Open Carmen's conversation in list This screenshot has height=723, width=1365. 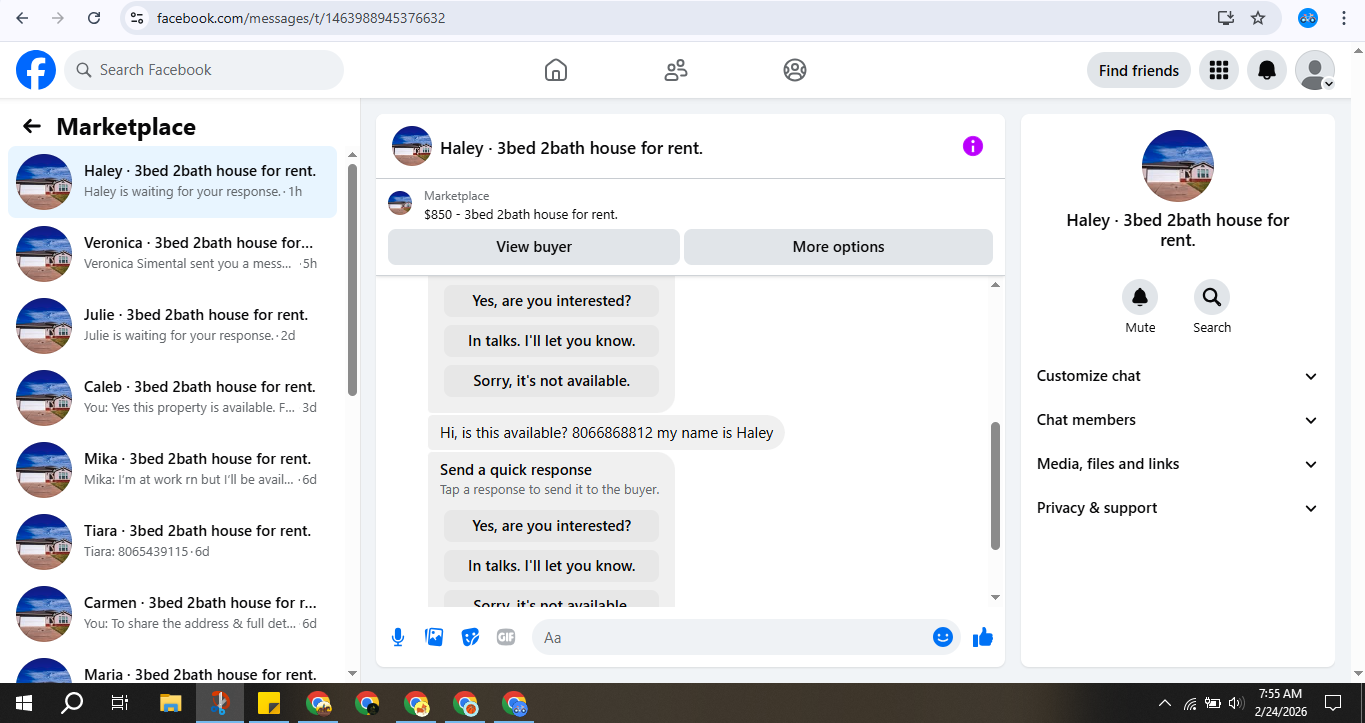click(172, 614)
